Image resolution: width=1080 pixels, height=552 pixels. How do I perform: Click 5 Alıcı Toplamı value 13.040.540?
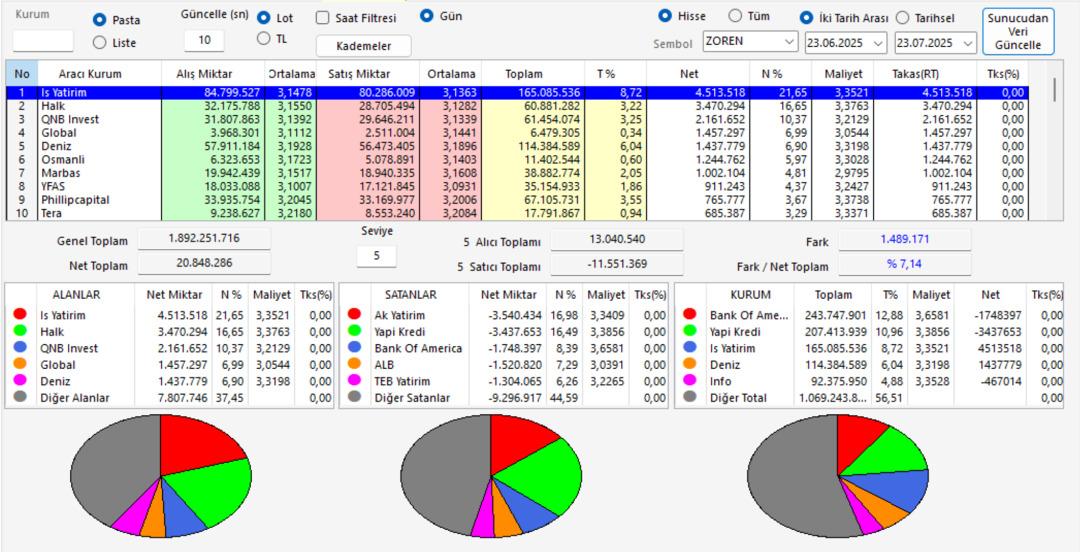pyautogui.click(x=616, y=240)
